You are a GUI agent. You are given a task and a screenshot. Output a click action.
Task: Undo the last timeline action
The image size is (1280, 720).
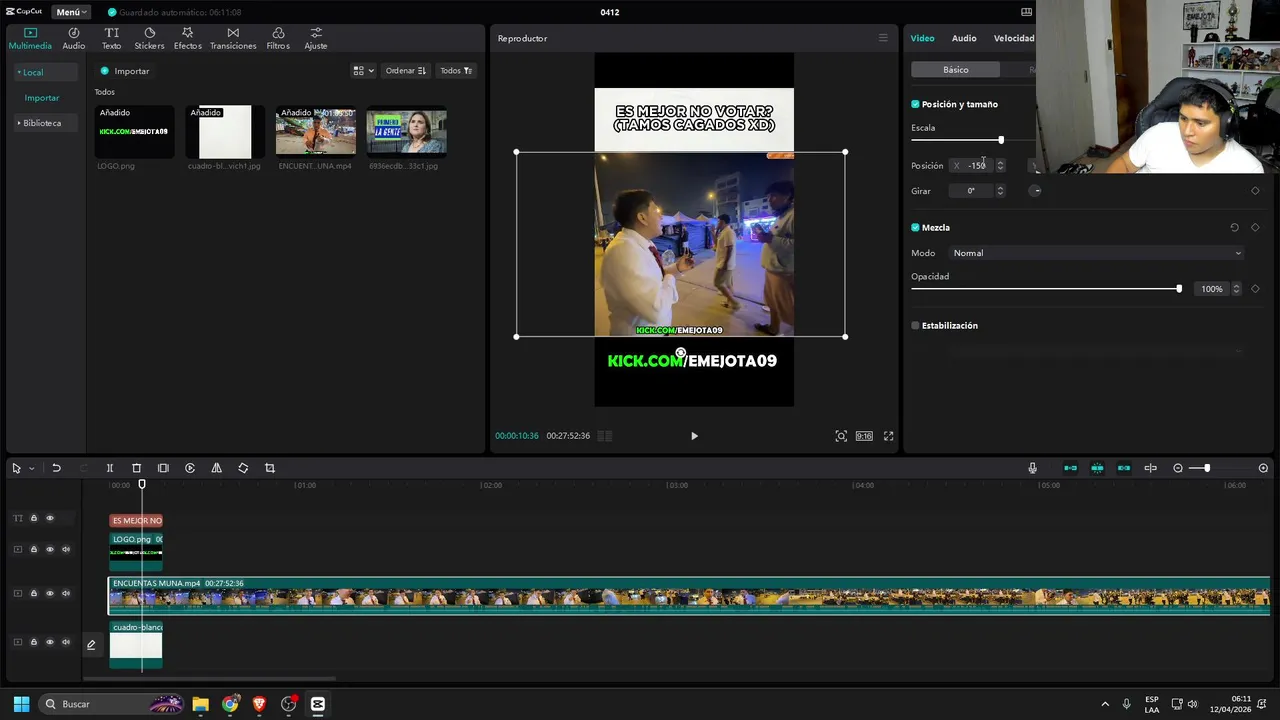(56, 468)
